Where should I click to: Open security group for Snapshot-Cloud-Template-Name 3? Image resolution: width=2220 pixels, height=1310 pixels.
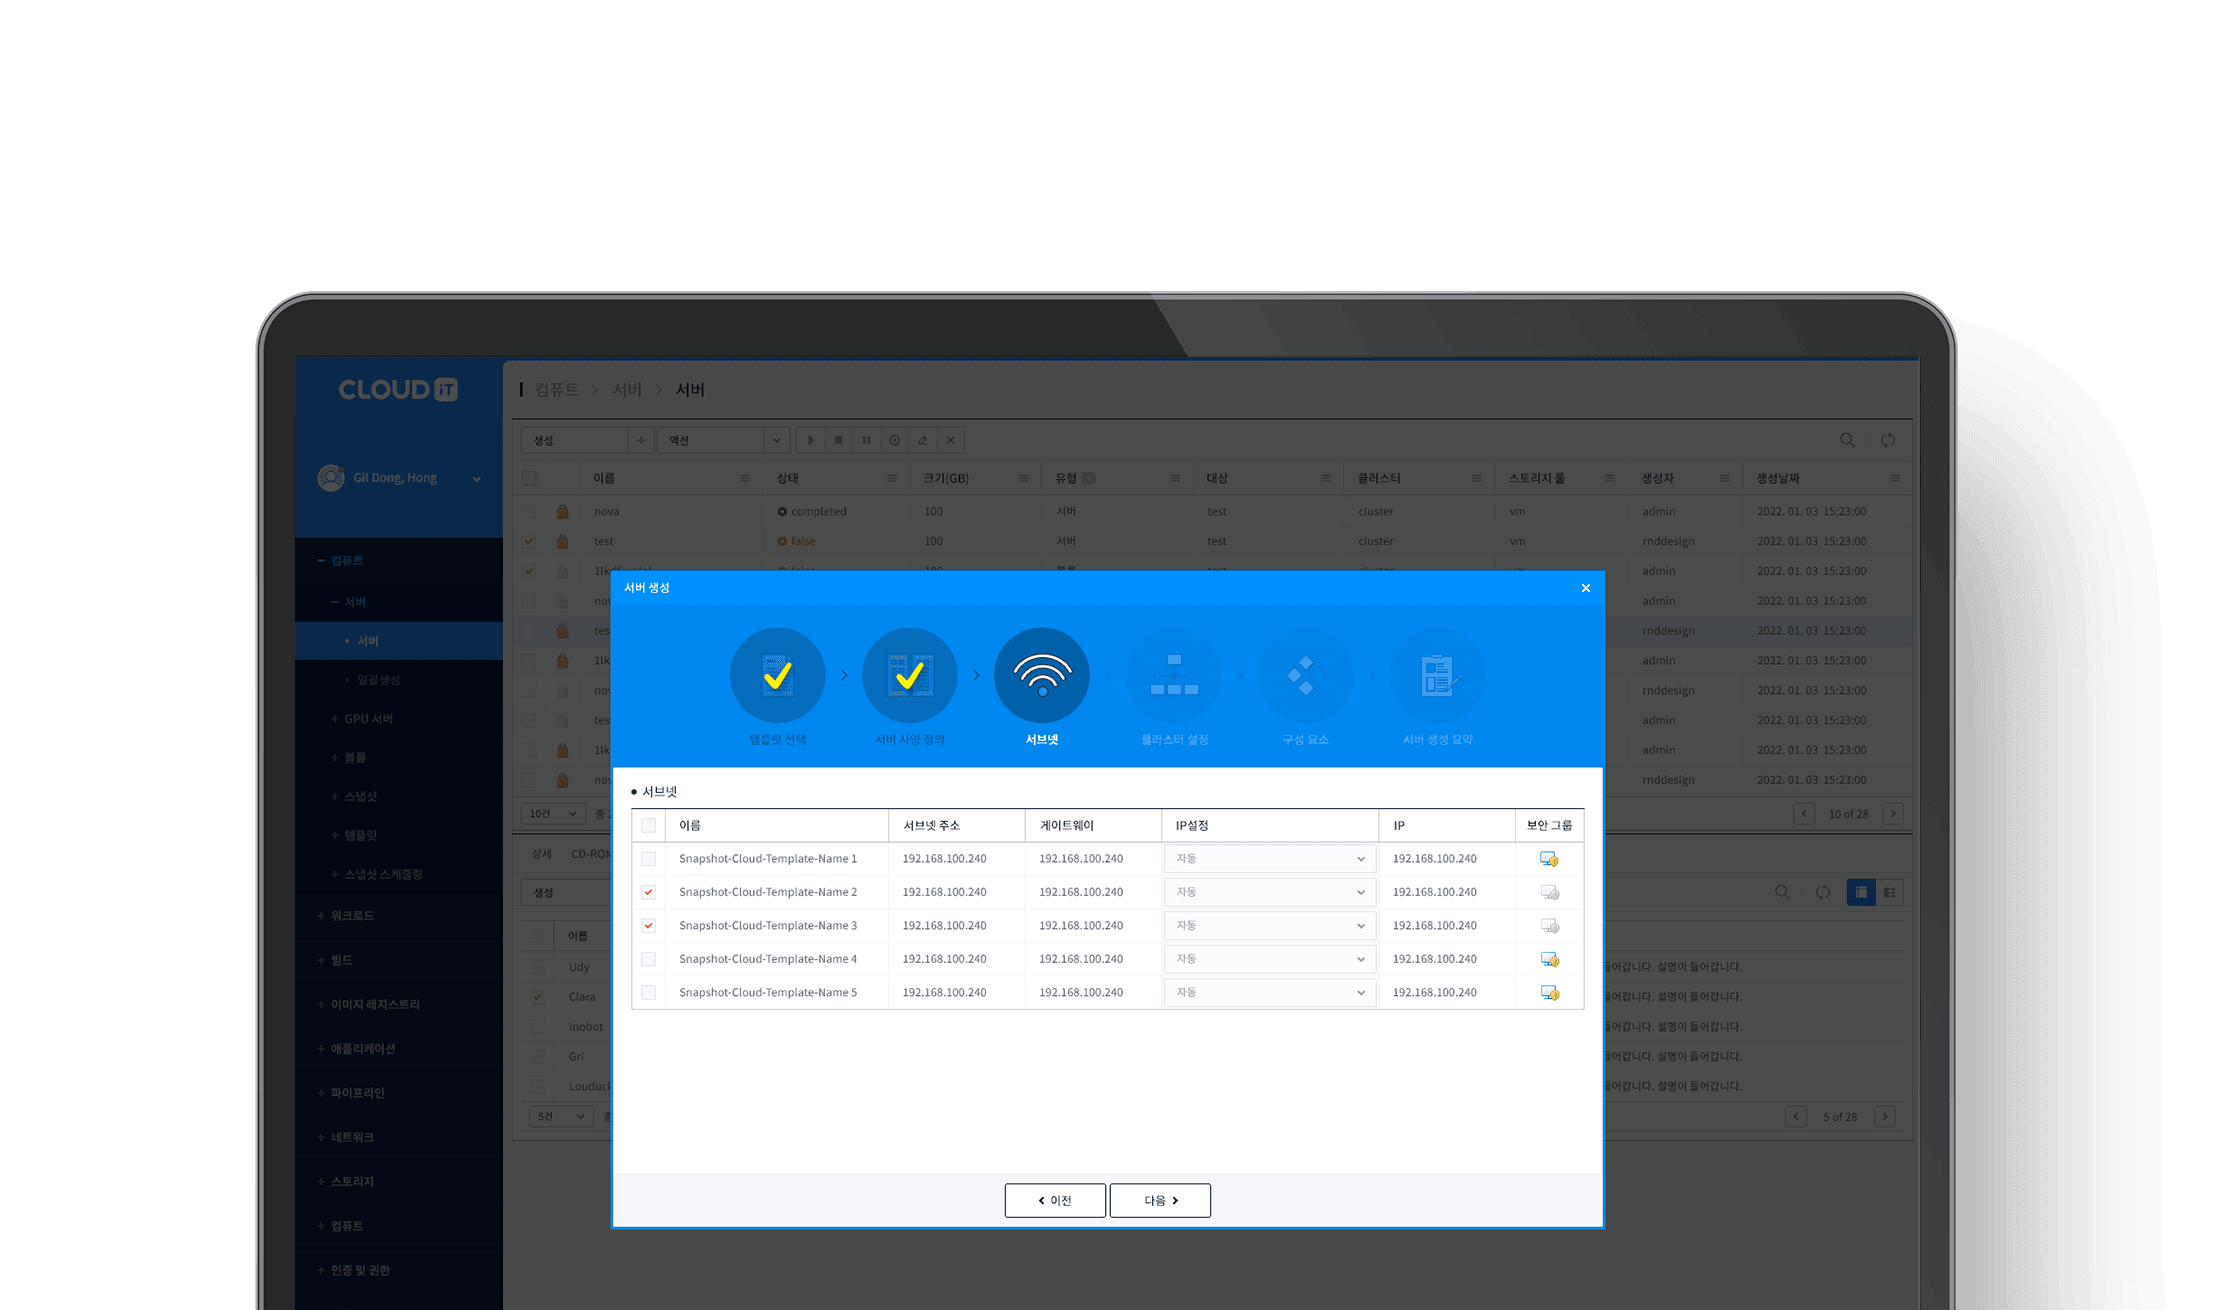(x=1549, y=926)
